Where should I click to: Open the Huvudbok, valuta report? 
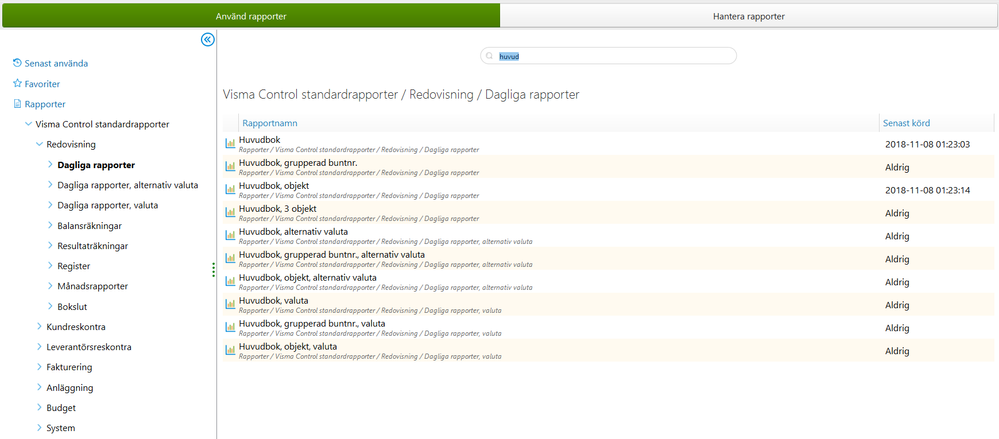point(274,301)
